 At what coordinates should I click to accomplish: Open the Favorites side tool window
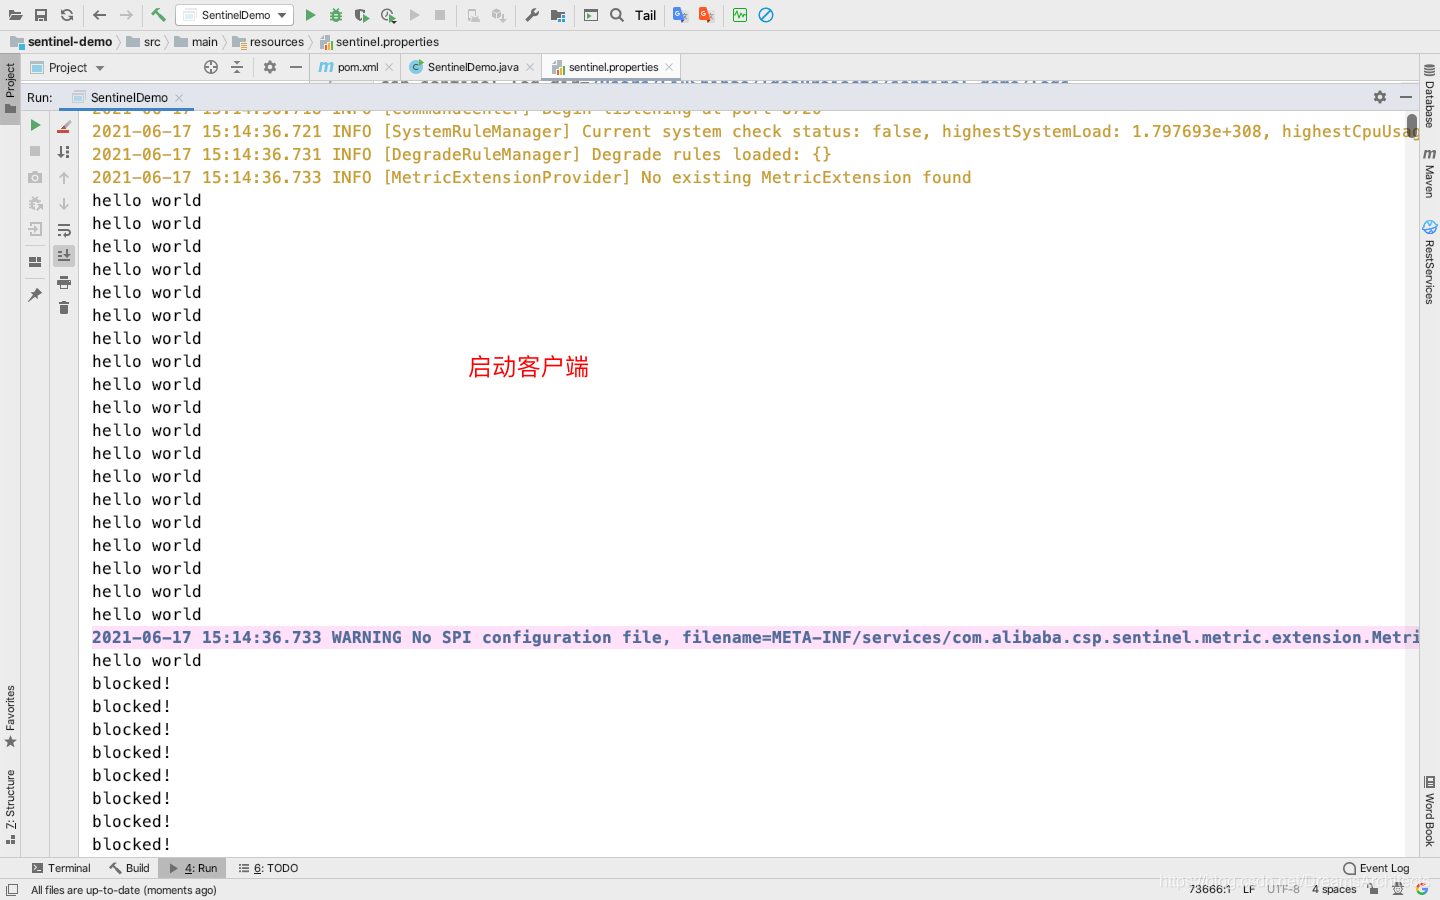[10, 716]
